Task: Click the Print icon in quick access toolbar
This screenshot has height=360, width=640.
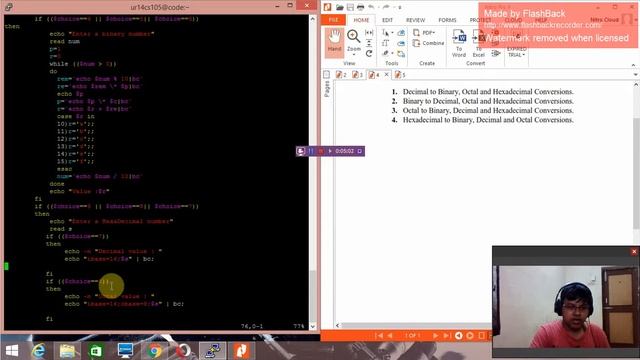Action: point(360,7)
